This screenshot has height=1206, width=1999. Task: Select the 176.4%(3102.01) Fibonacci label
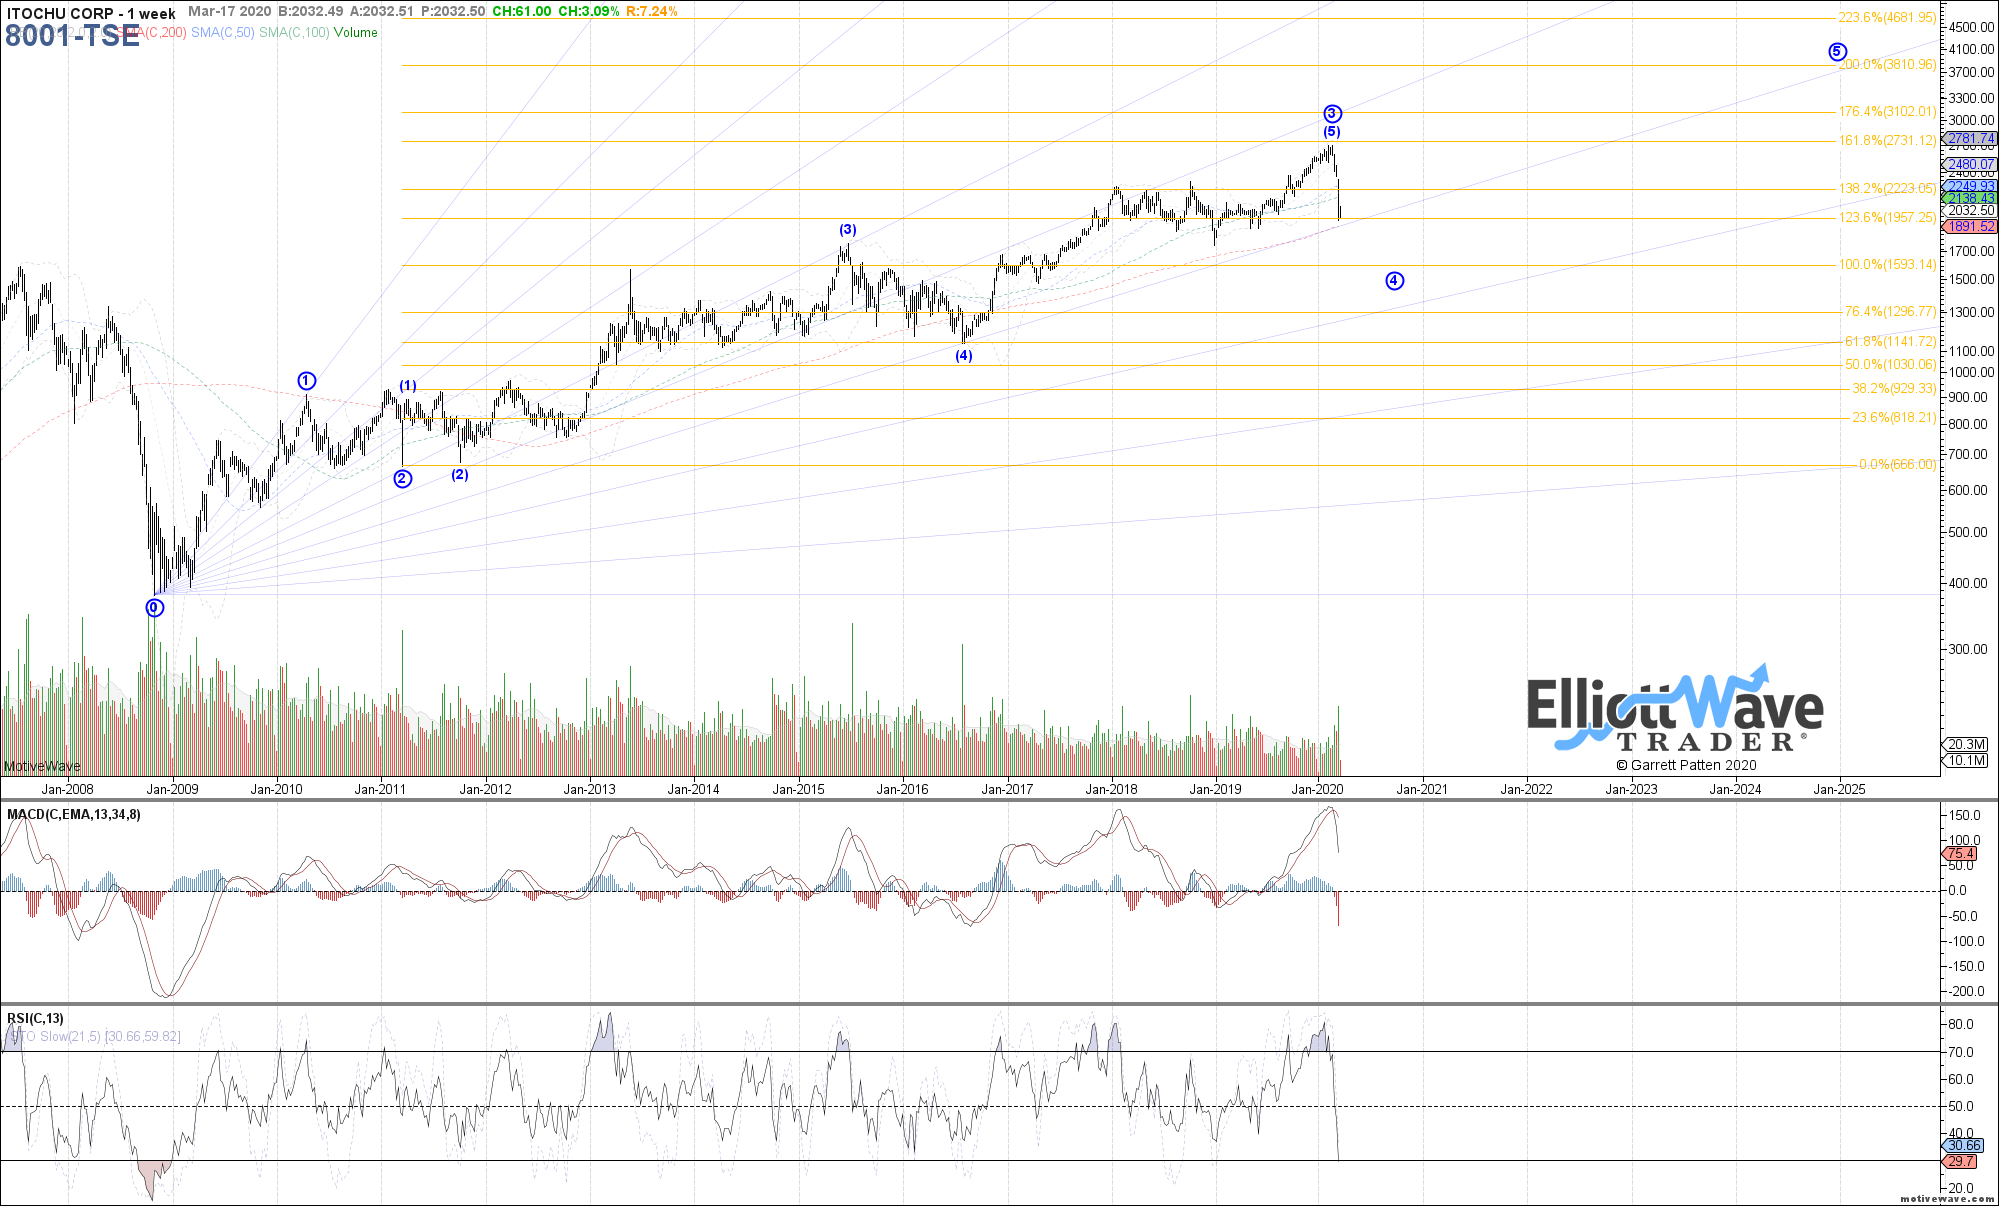[x=1887, y=111]
